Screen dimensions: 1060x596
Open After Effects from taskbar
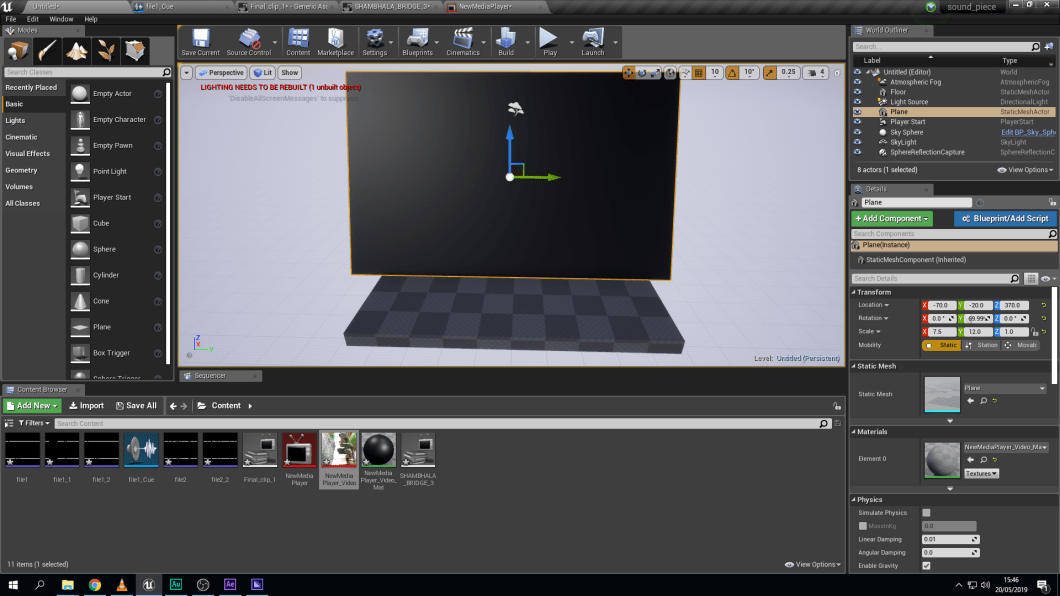point(230,585)
